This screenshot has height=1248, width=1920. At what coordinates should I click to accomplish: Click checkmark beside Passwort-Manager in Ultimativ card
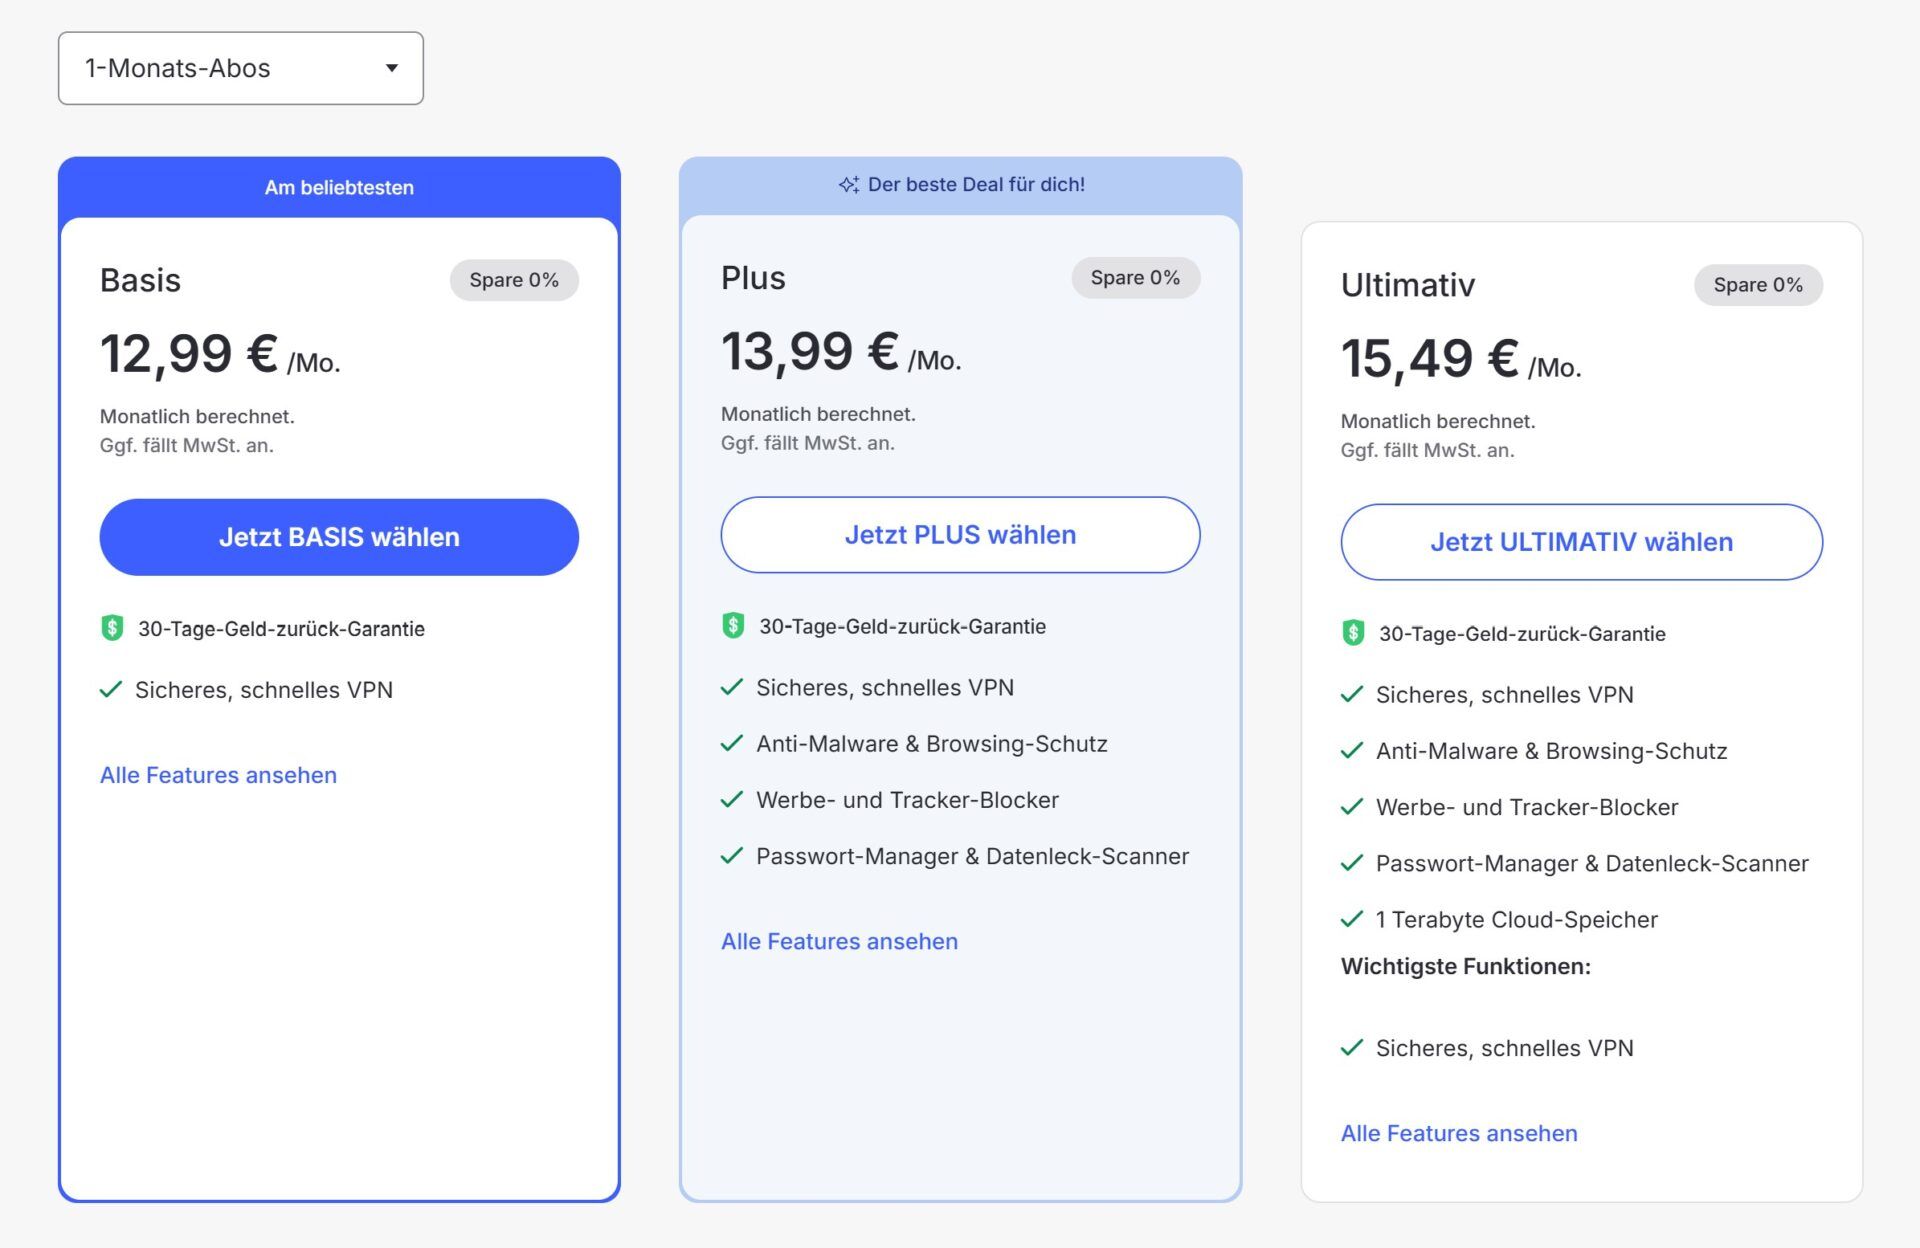tap(1352, 862)
